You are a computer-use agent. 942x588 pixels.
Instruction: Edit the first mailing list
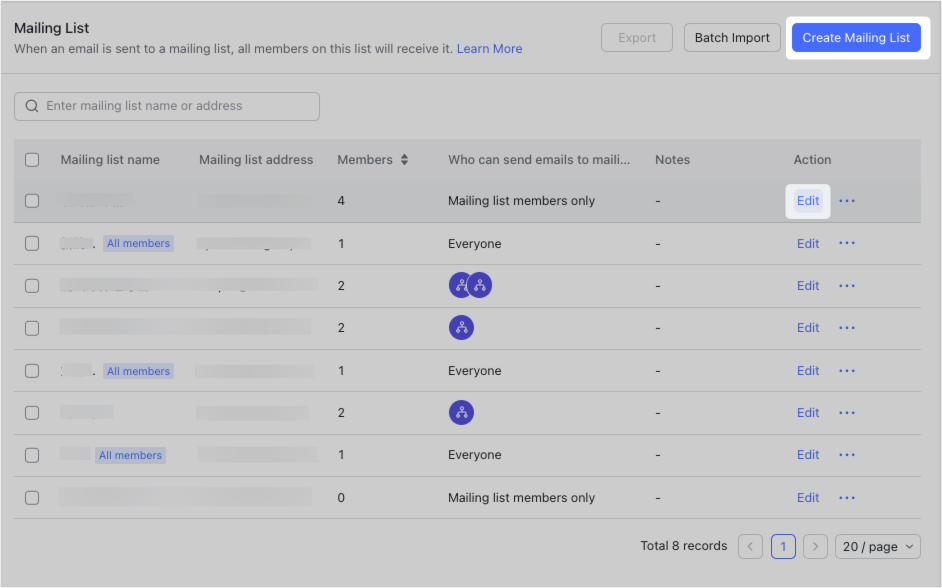808,200
